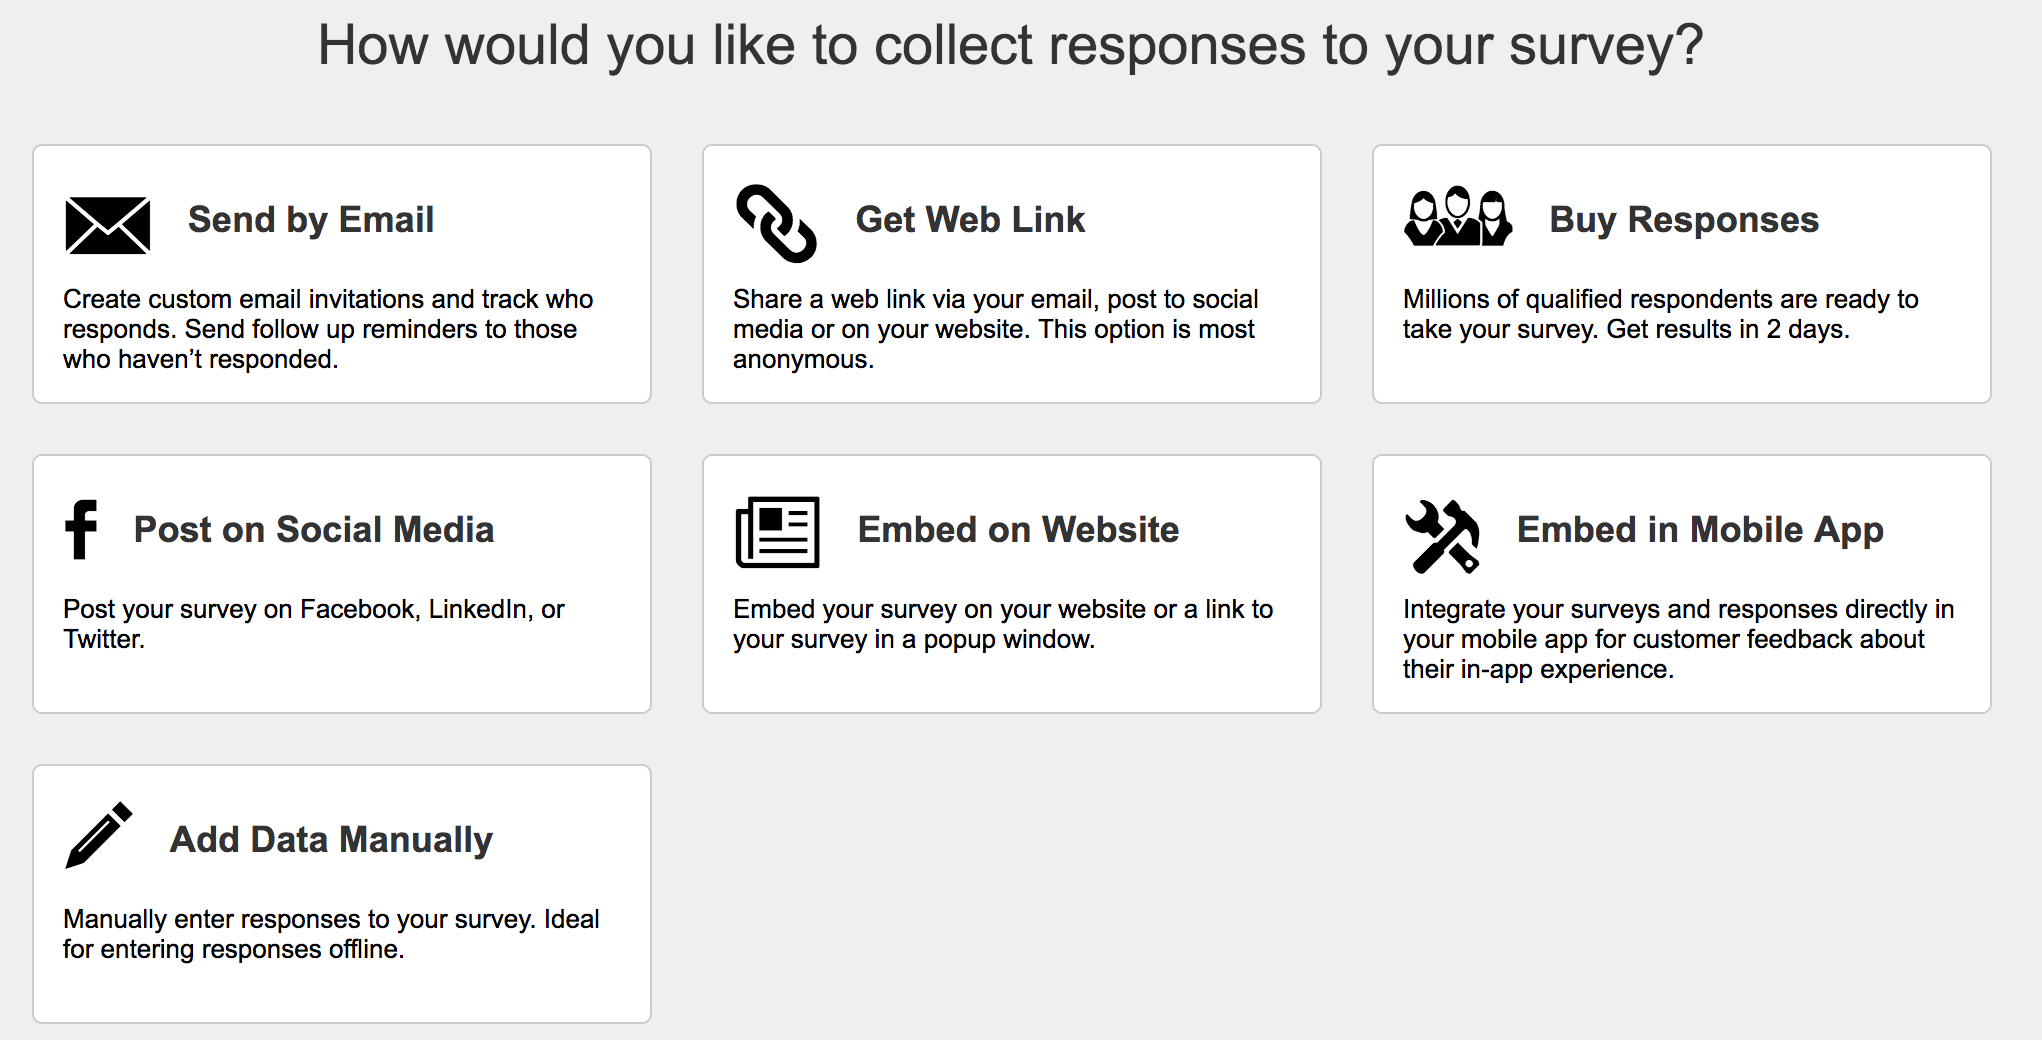Click the group of people icon
2042x1040 pixels.
[x=1458, y=217]
